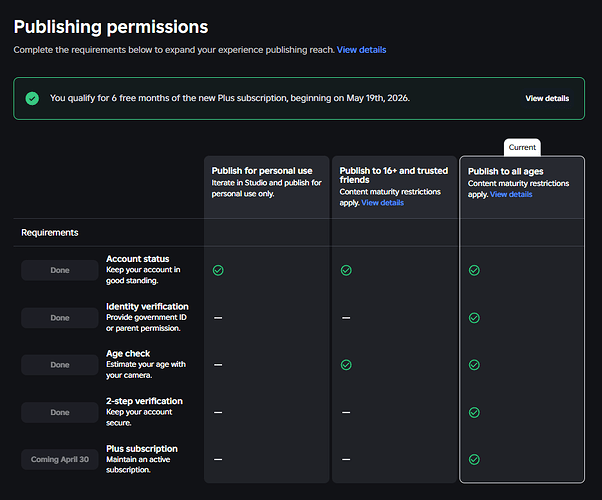Click Account status checkmark under 16+ column
The image size is (602, 500).
point(346,270)
